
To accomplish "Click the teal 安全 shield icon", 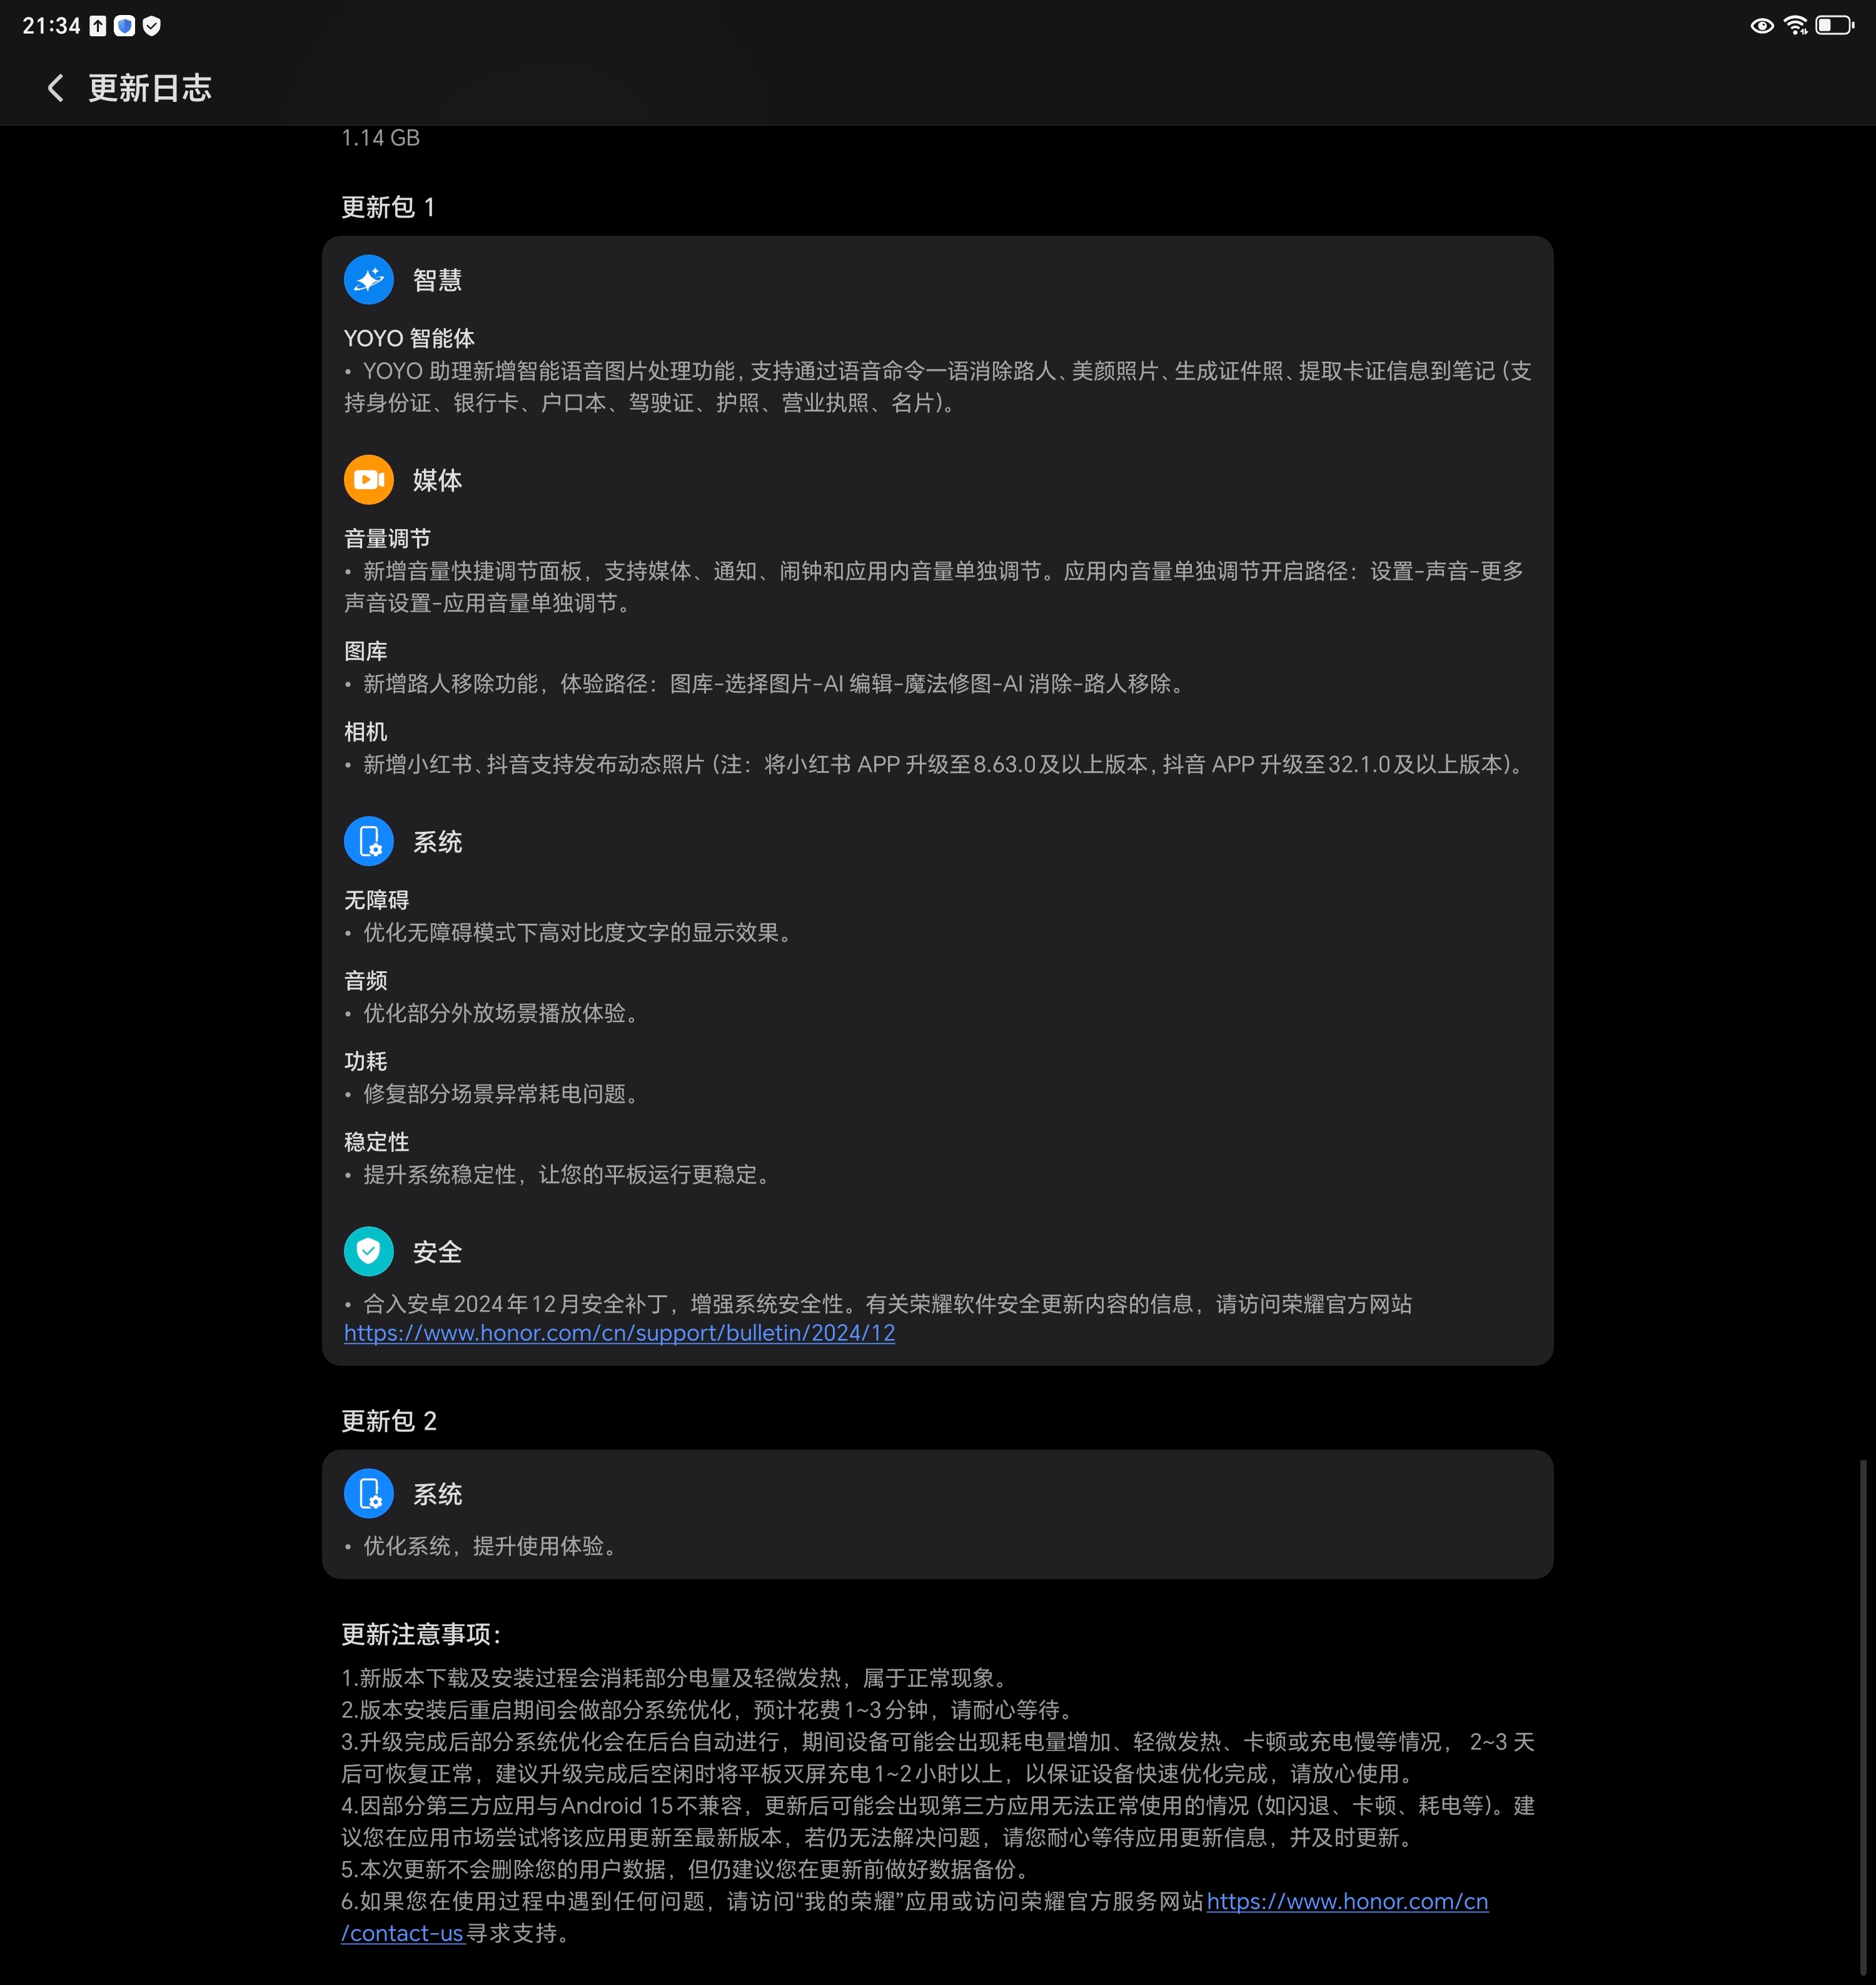I will pos(368,1252).
